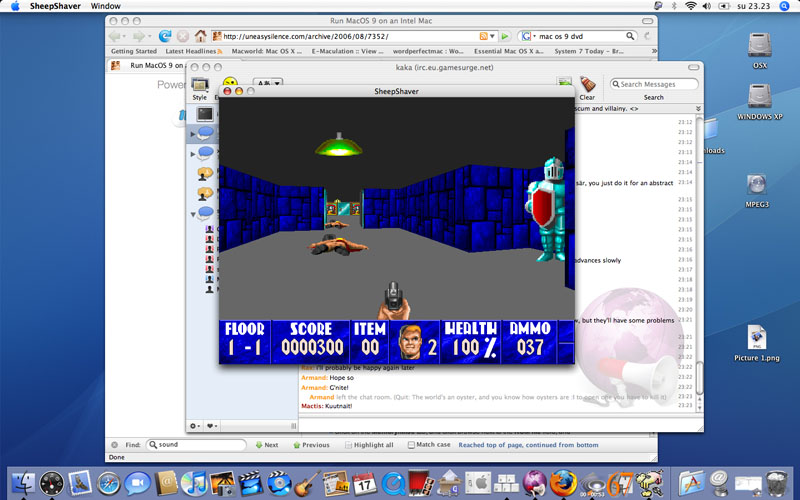Open iTunes from the Dock

click(x=194, y=483)
